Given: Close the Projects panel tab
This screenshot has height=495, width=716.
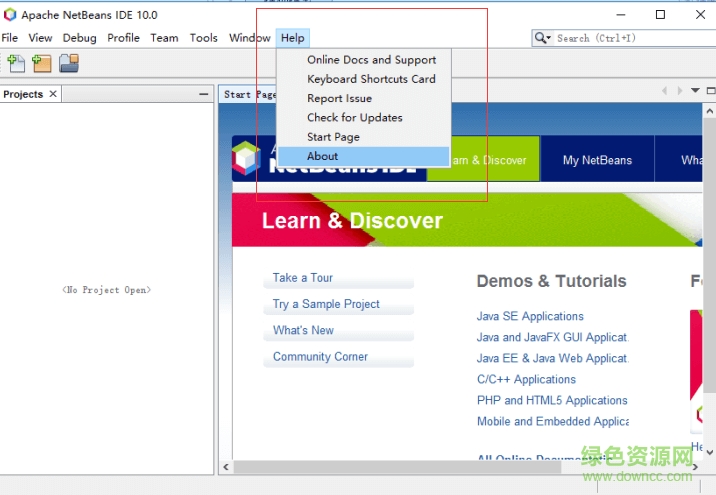Looking at the screenshot, I should (x=53, y=94).
